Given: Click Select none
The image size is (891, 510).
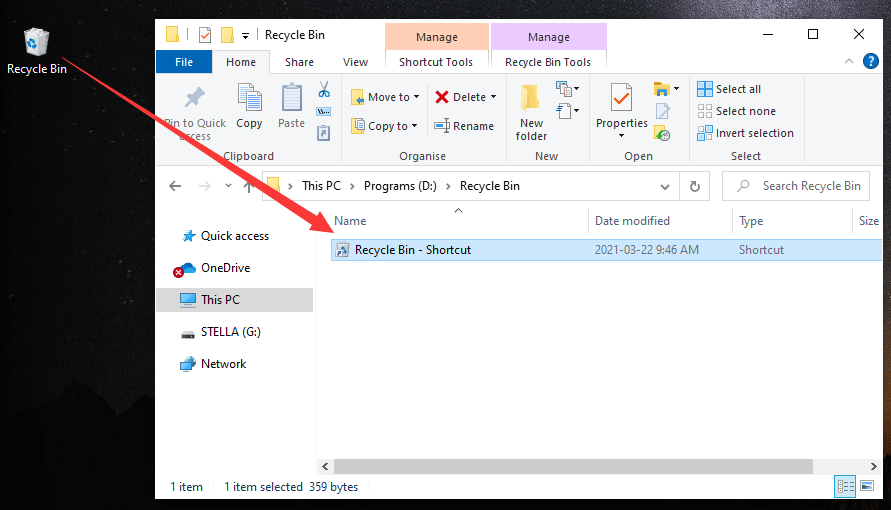Looking at the screenshot, I should 736,111.
